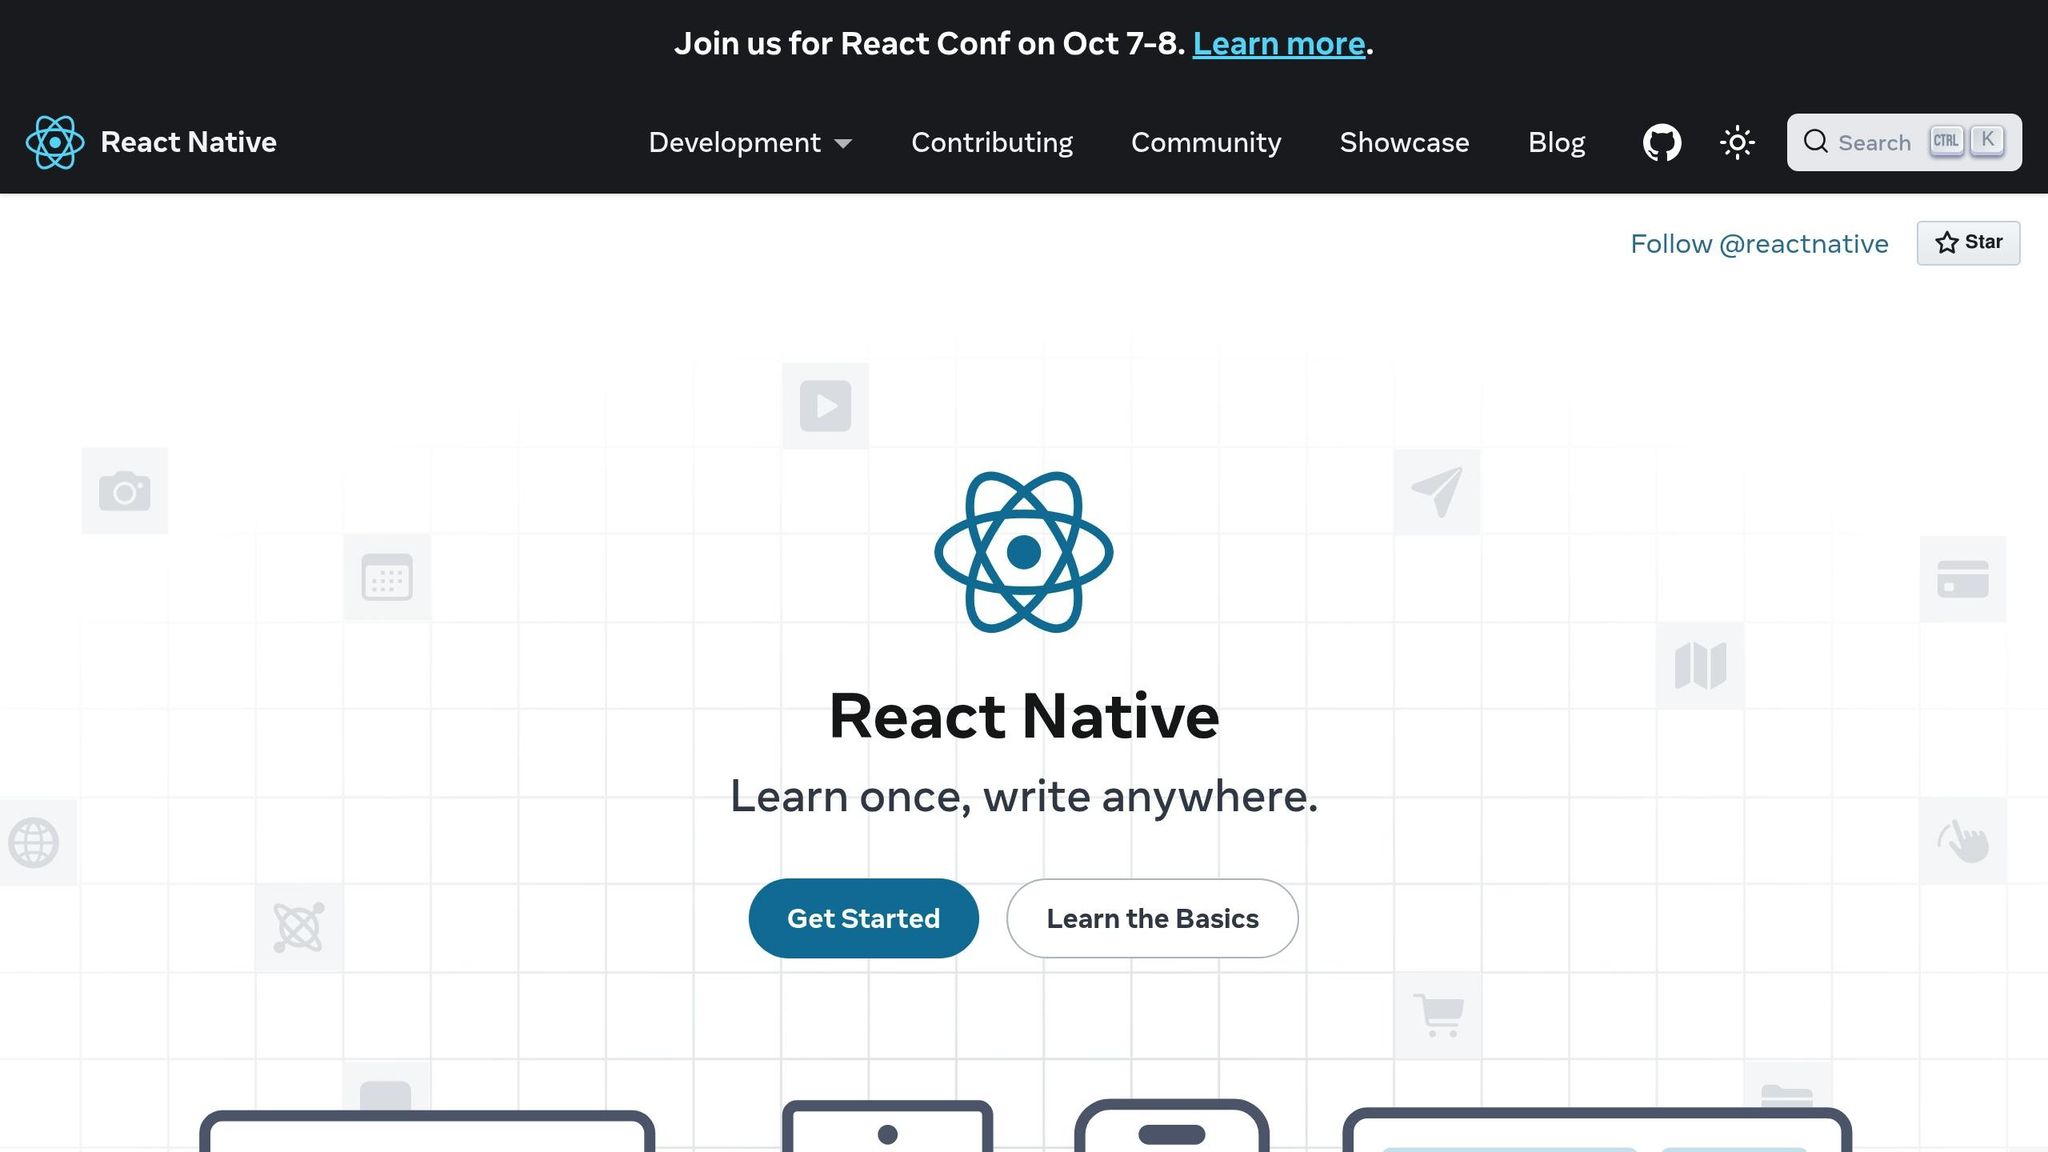This screenshot has height=1152, width=2048.
Task: Open the React Conf Learn more link
Action: [x=1279, y=43]
